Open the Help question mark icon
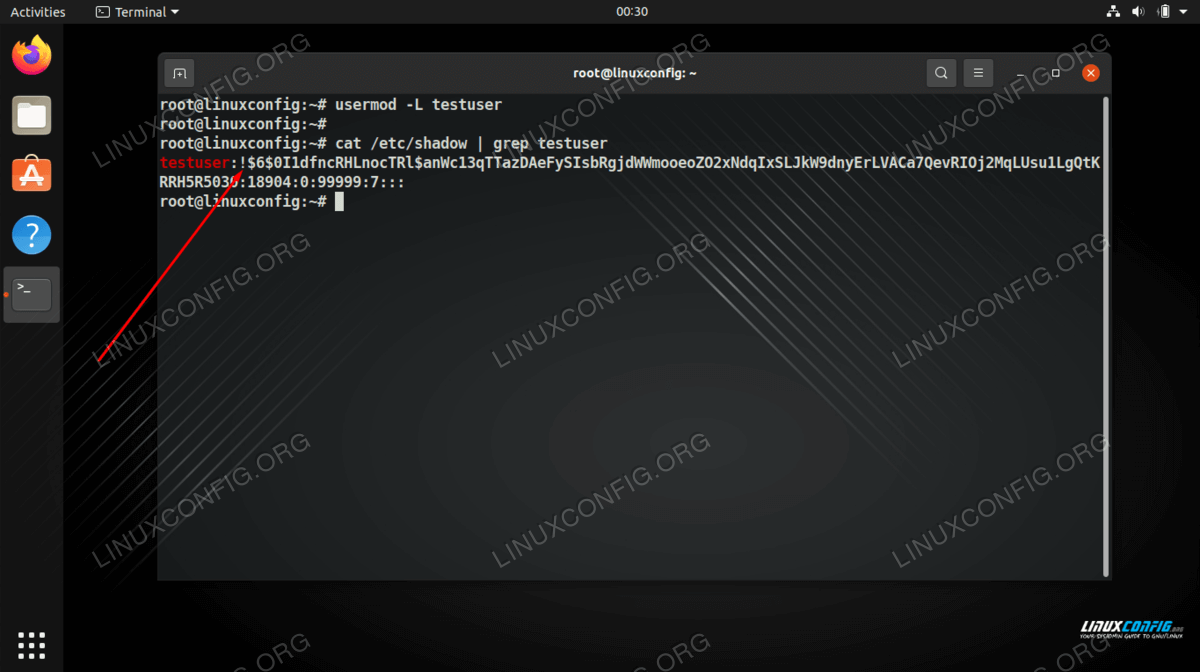This screenshot has height=672, width=1200. (32, 235)
